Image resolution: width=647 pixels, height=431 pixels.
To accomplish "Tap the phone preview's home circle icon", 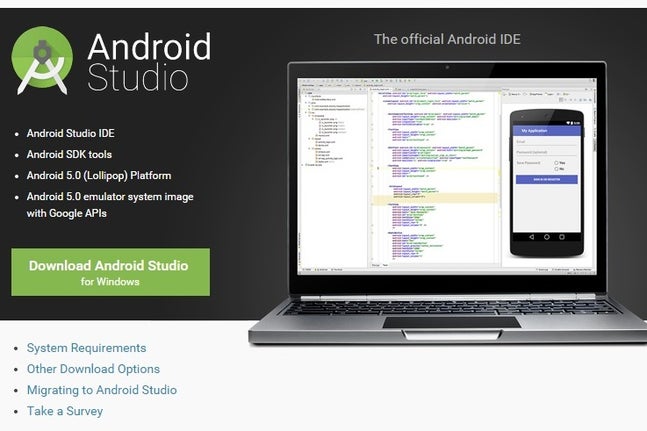I will point(547,237).
